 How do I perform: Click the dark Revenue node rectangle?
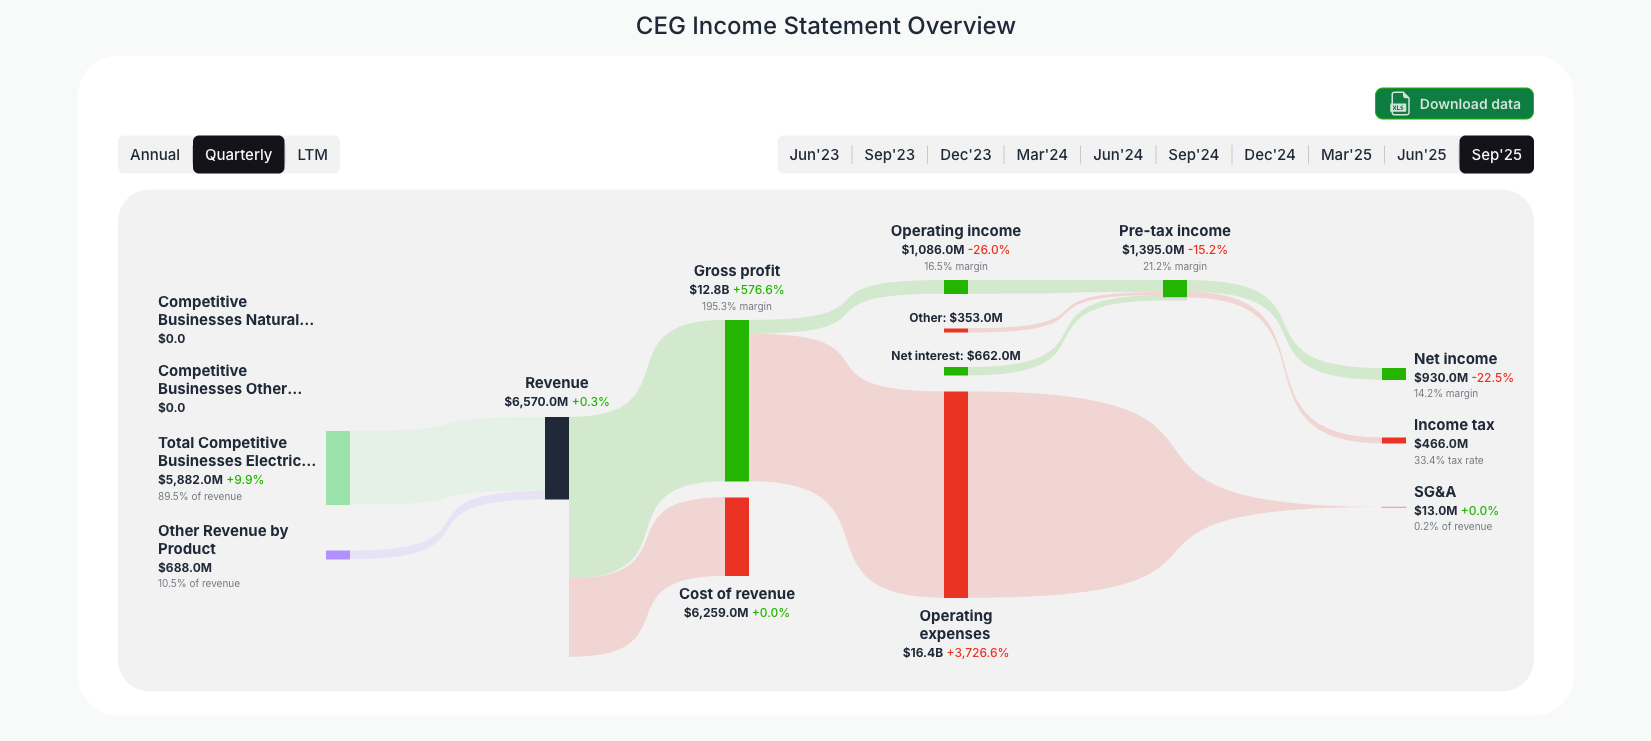(x=556, y=458)
